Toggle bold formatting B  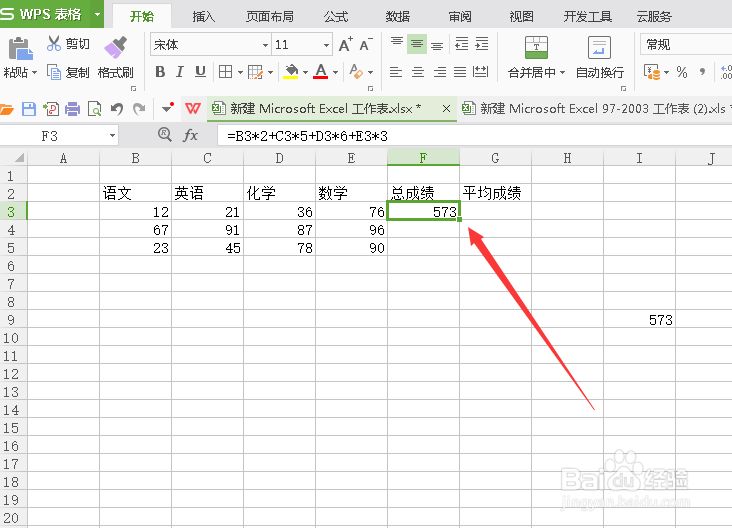pos(160,72)
